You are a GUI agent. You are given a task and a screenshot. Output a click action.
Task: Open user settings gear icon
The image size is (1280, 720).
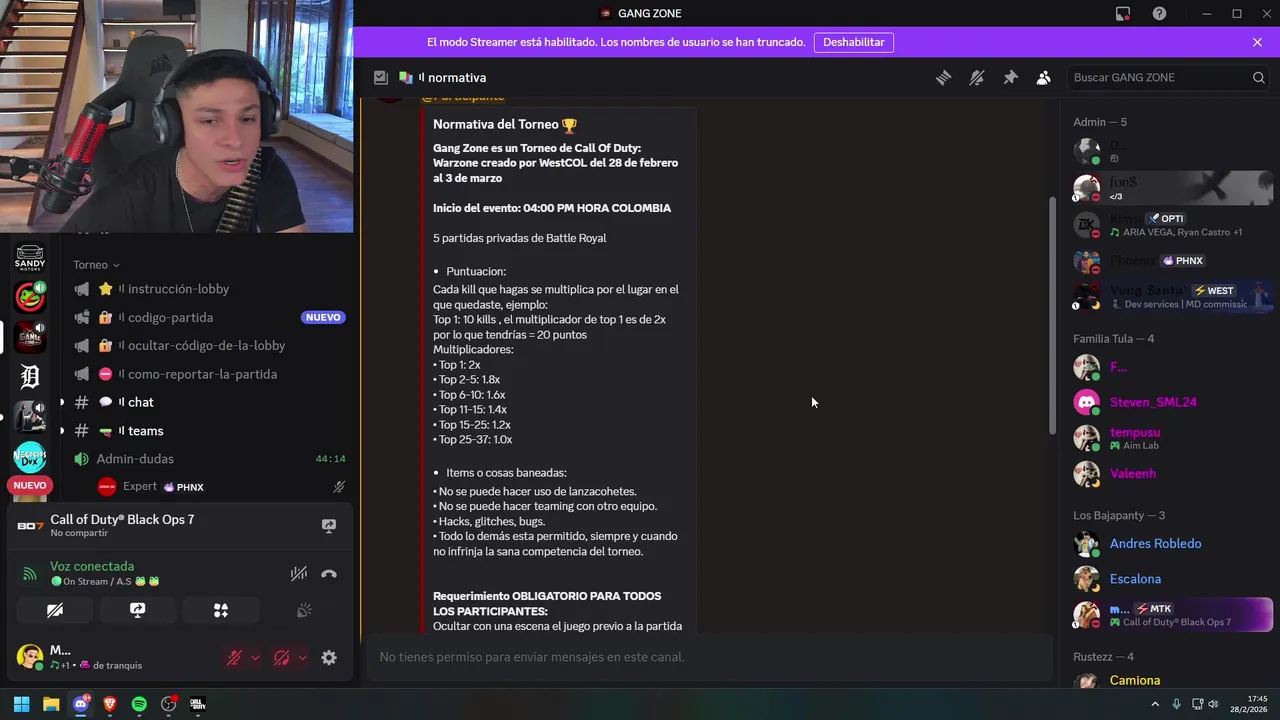[329, 658]
